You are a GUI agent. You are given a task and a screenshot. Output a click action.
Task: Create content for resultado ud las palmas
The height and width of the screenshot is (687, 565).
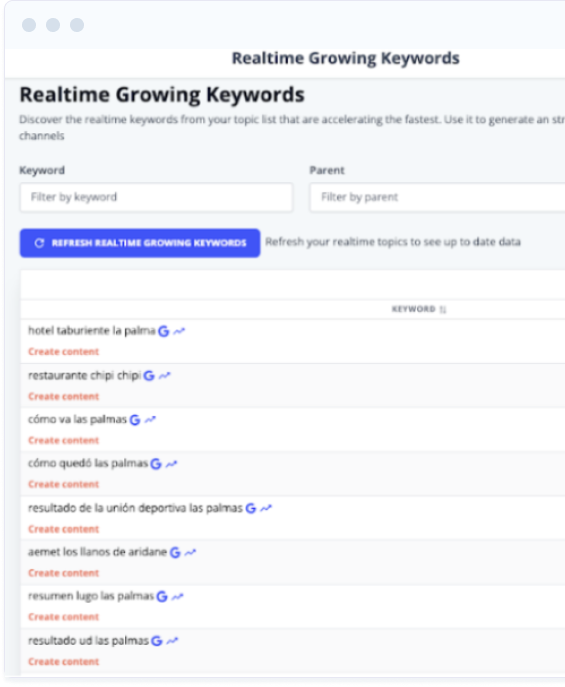coord(64,662)
